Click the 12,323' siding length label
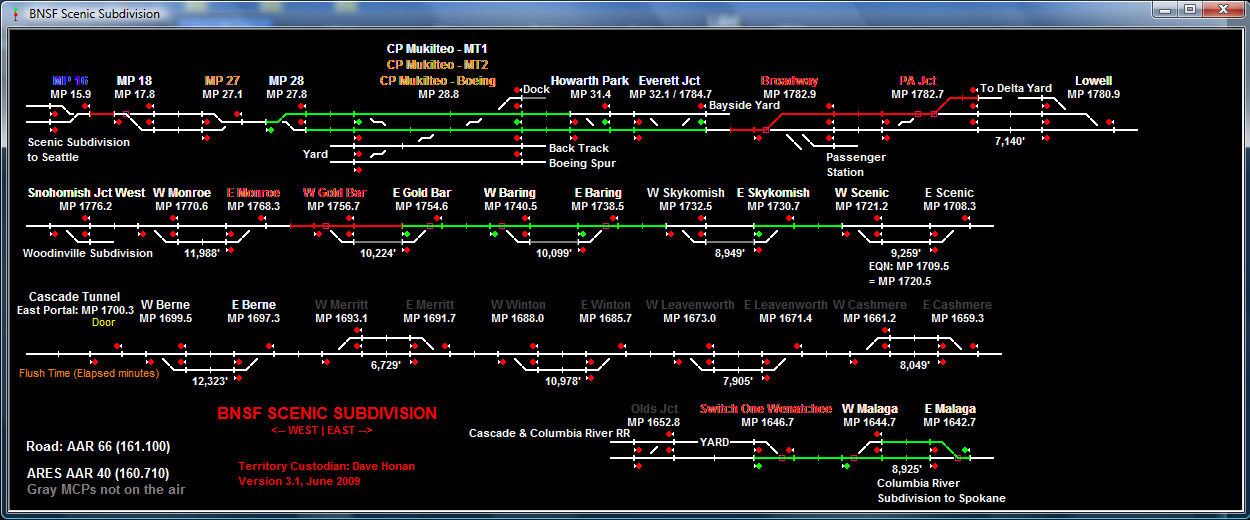1250x520 pixels. point(210,381)
